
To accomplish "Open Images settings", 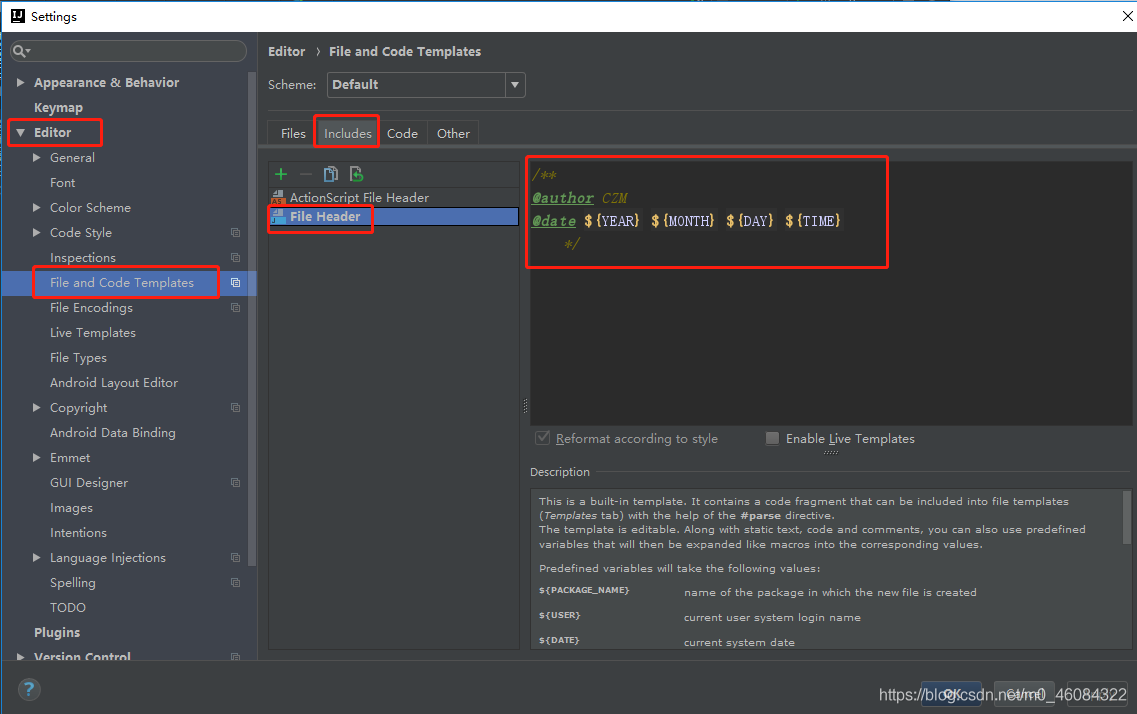I will pos(71,507).
